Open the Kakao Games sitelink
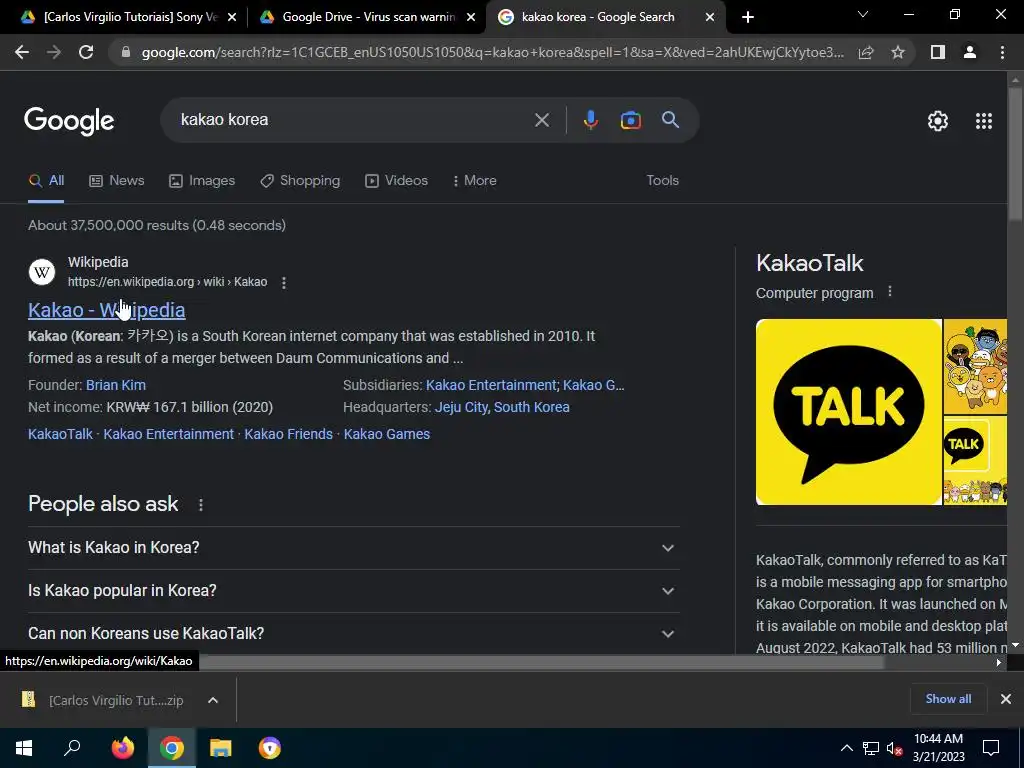Viewport: 1024px width, 768px height. coord(387,434)
